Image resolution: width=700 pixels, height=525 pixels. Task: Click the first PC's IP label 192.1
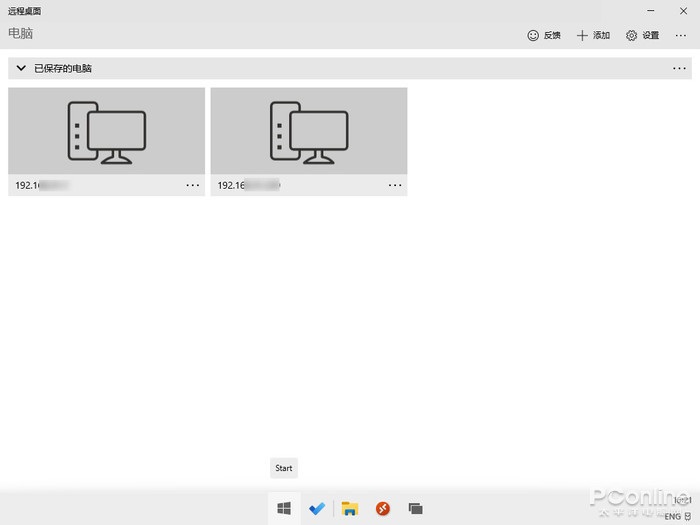42,185
